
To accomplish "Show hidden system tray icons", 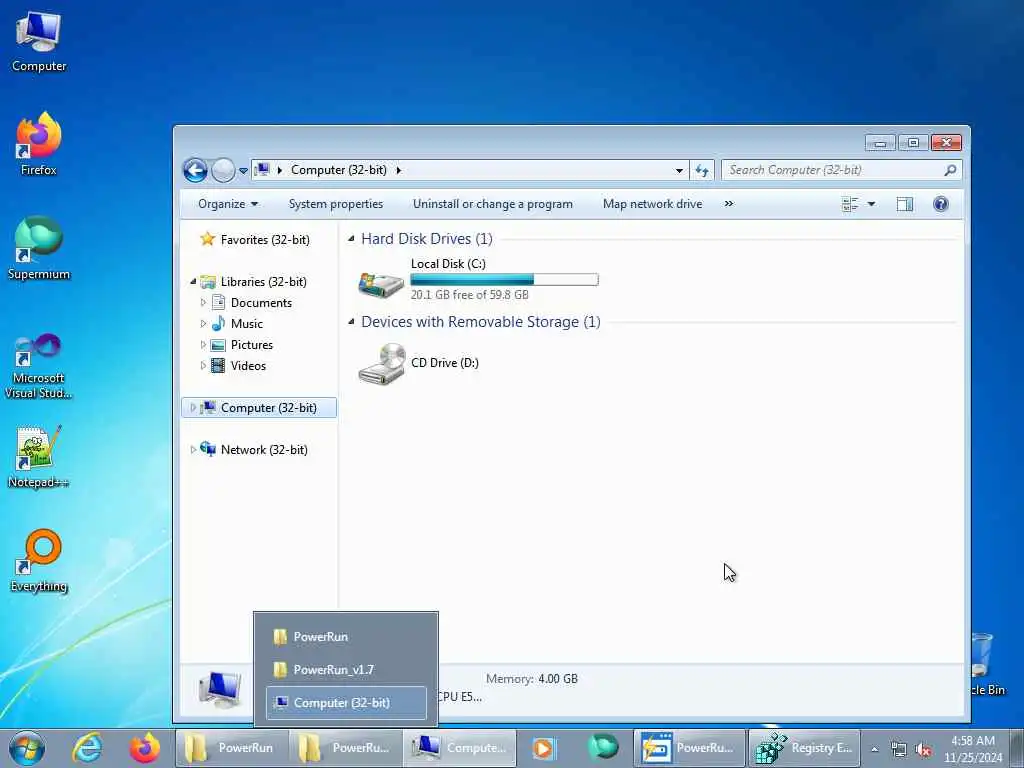I will (x=874, y=749).
